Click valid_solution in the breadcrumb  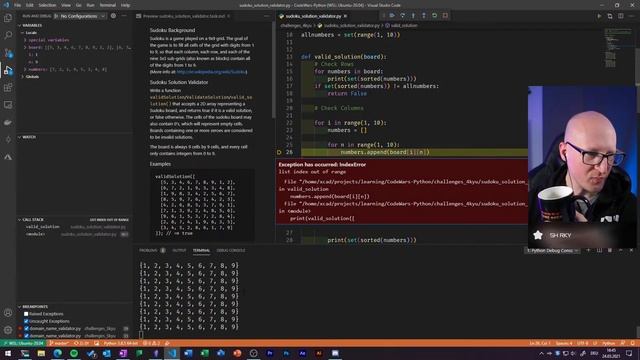click(x=401, y=25)
